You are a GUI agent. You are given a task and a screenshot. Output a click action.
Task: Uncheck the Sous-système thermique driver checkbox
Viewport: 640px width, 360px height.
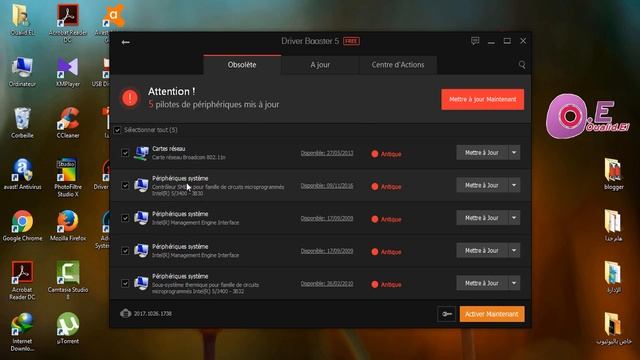pyautogui.click(x=125, y=283)
